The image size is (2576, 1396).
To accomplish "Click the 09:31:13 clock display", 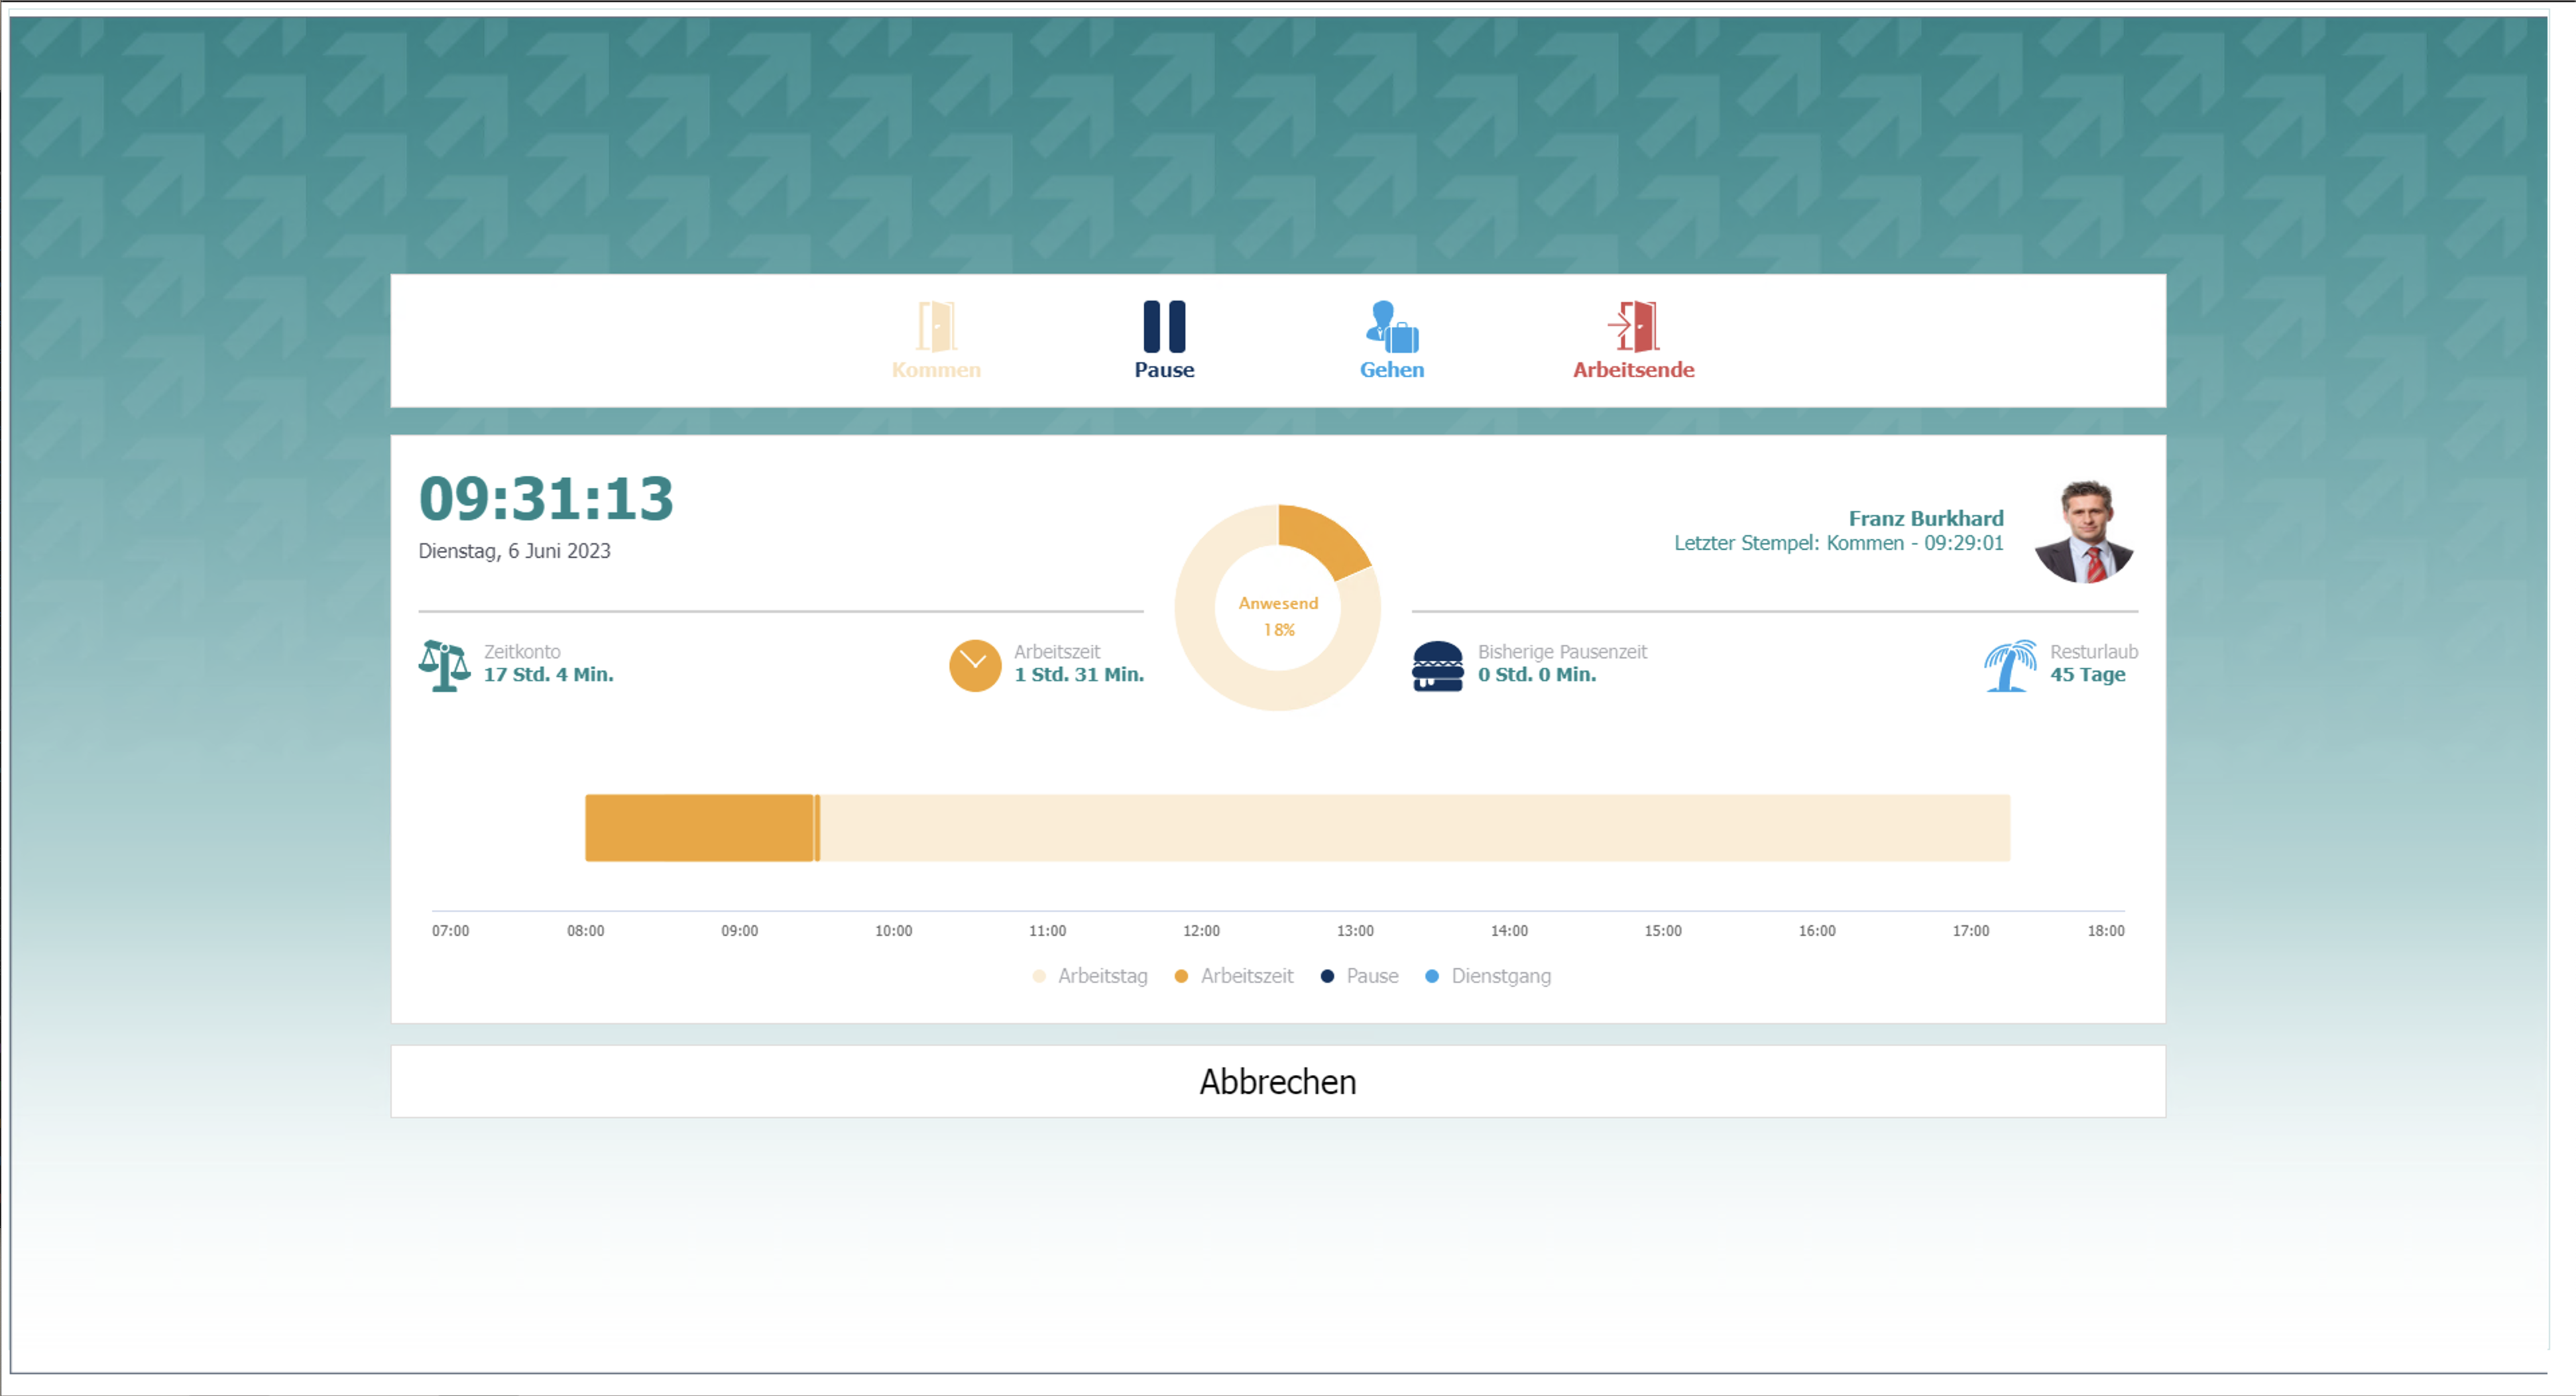I will tap(546, 498).
